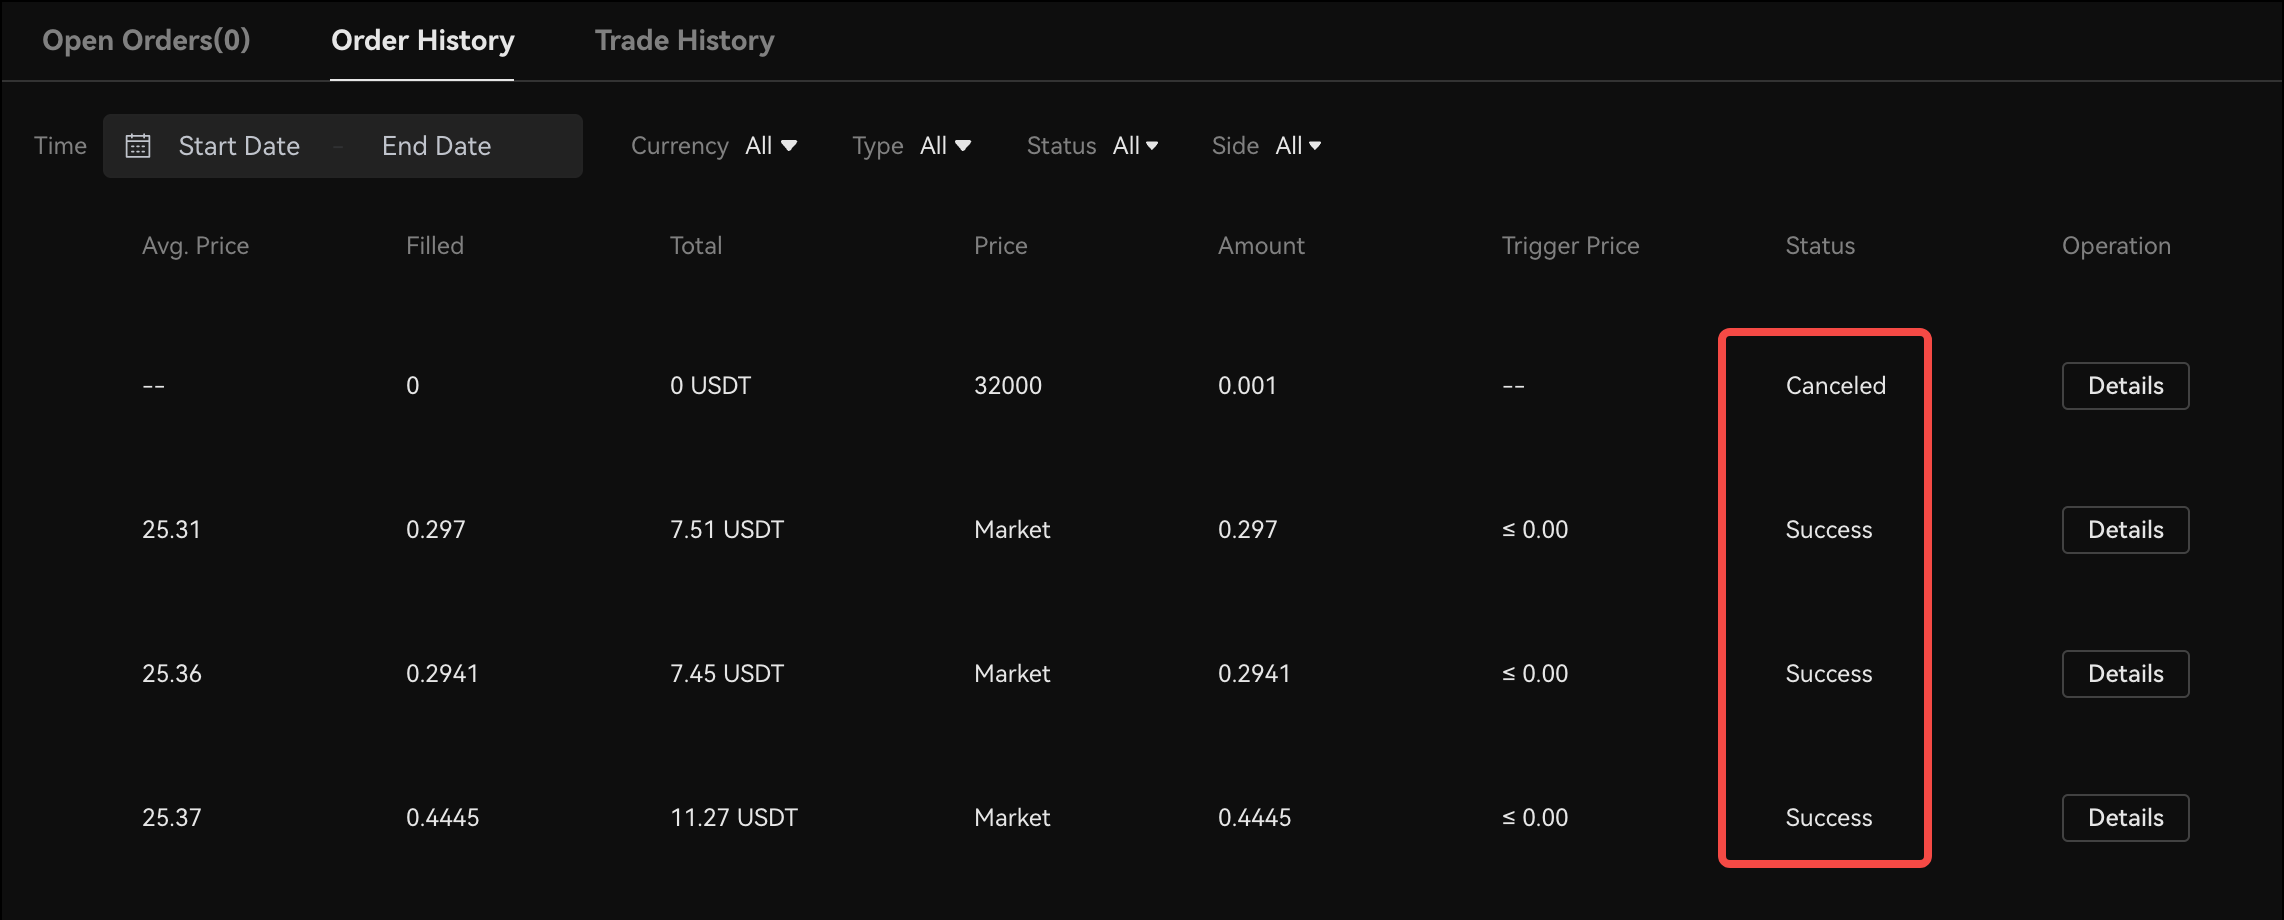View Details of the Canceled order
Image resolution: width=2284 pixels, height=920 pixels.
tap(2125, 386)
